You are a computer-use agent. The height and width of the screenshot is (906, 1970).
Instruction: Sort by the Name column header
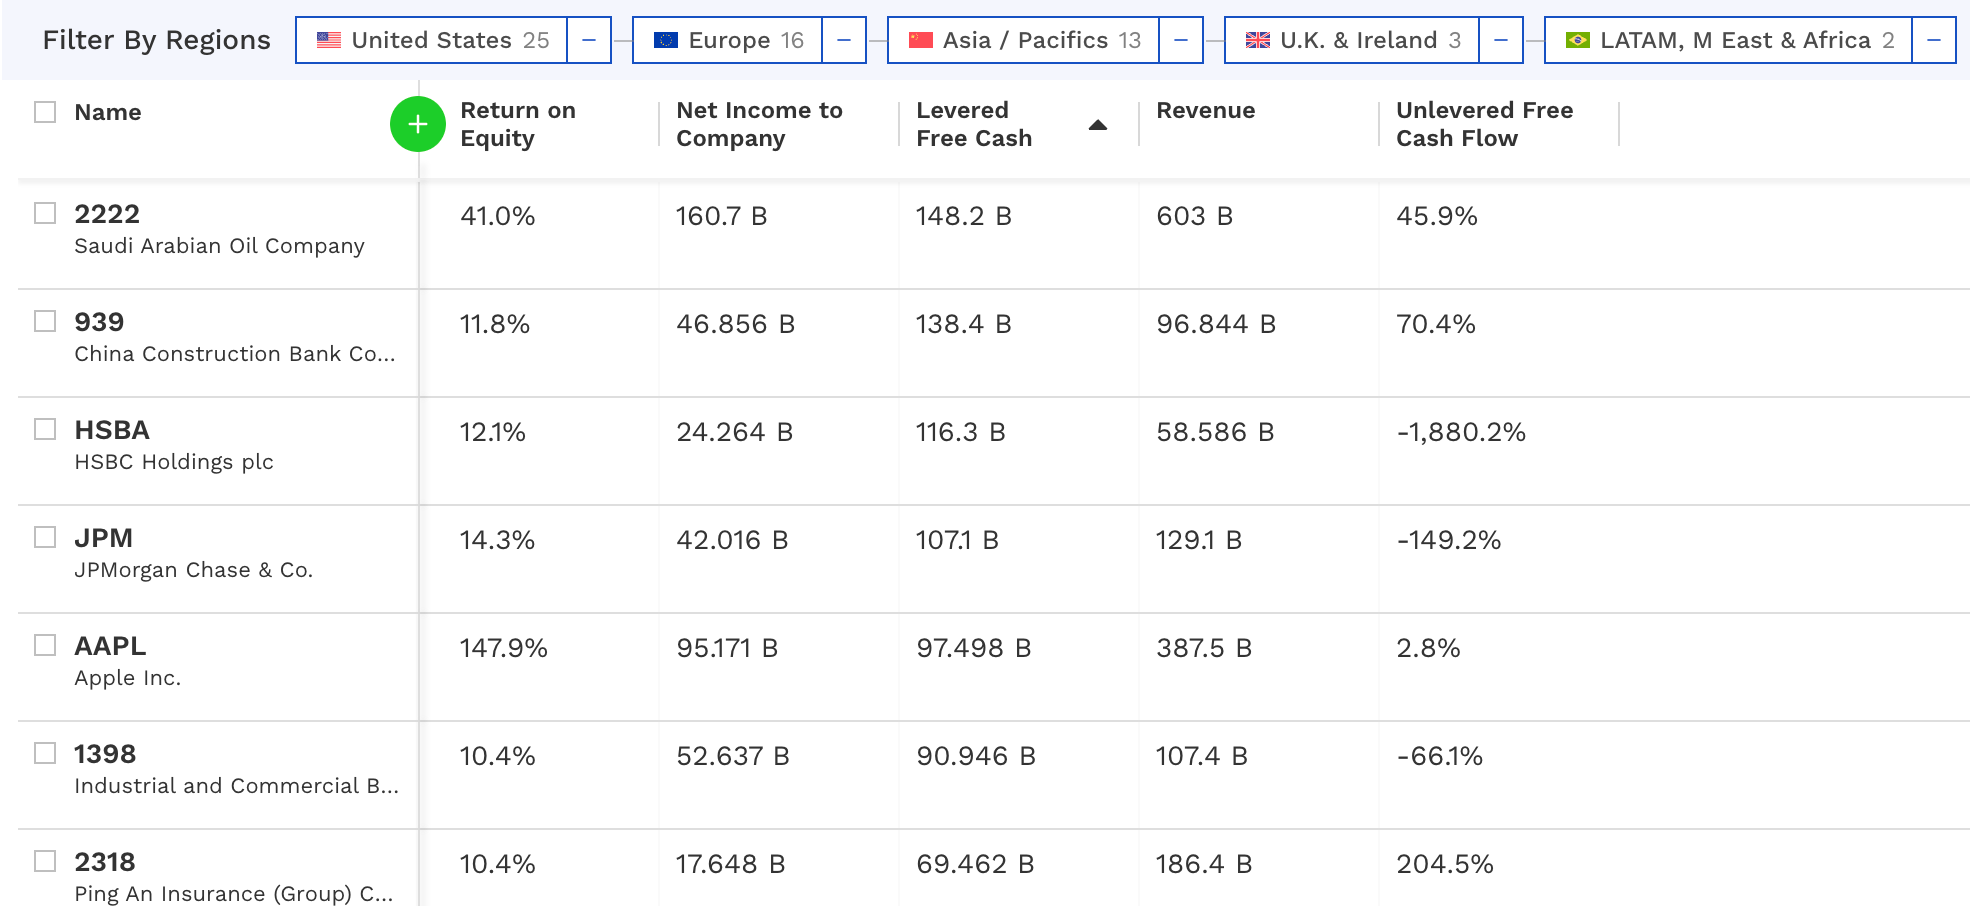pyautogui.click(x=108, y=112)
